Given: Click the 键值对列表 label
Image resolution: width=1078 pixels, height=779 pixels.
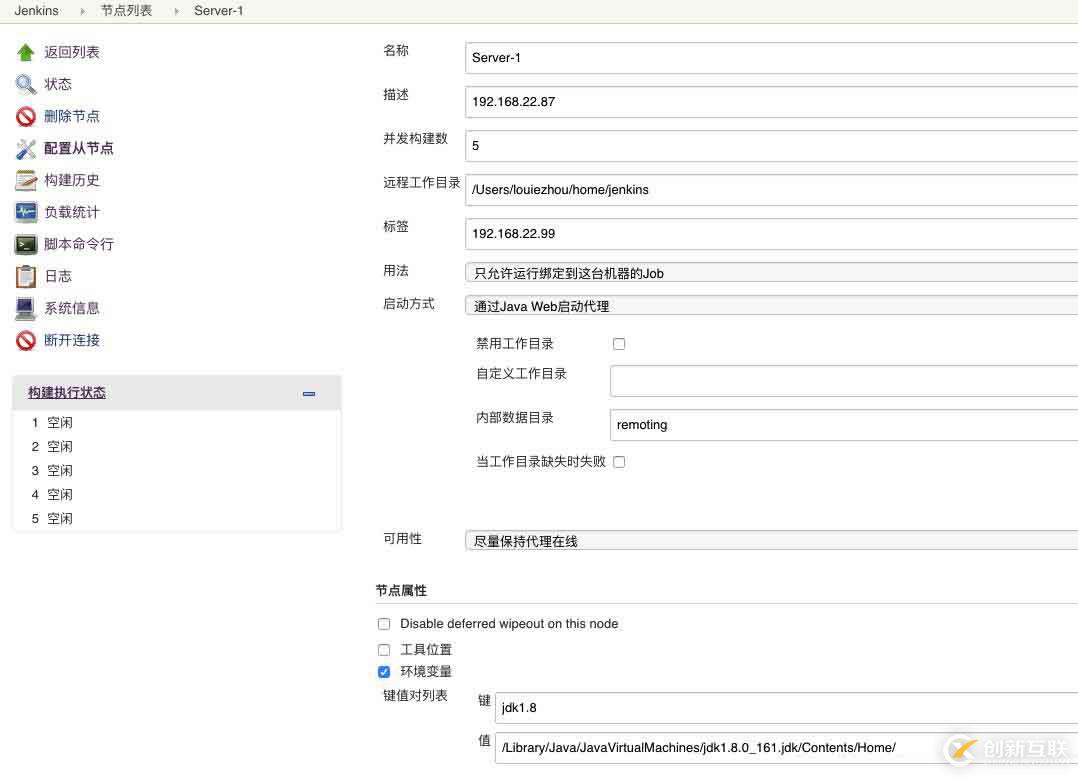Looking at the screenshot, I should click(x=415, y=696).
